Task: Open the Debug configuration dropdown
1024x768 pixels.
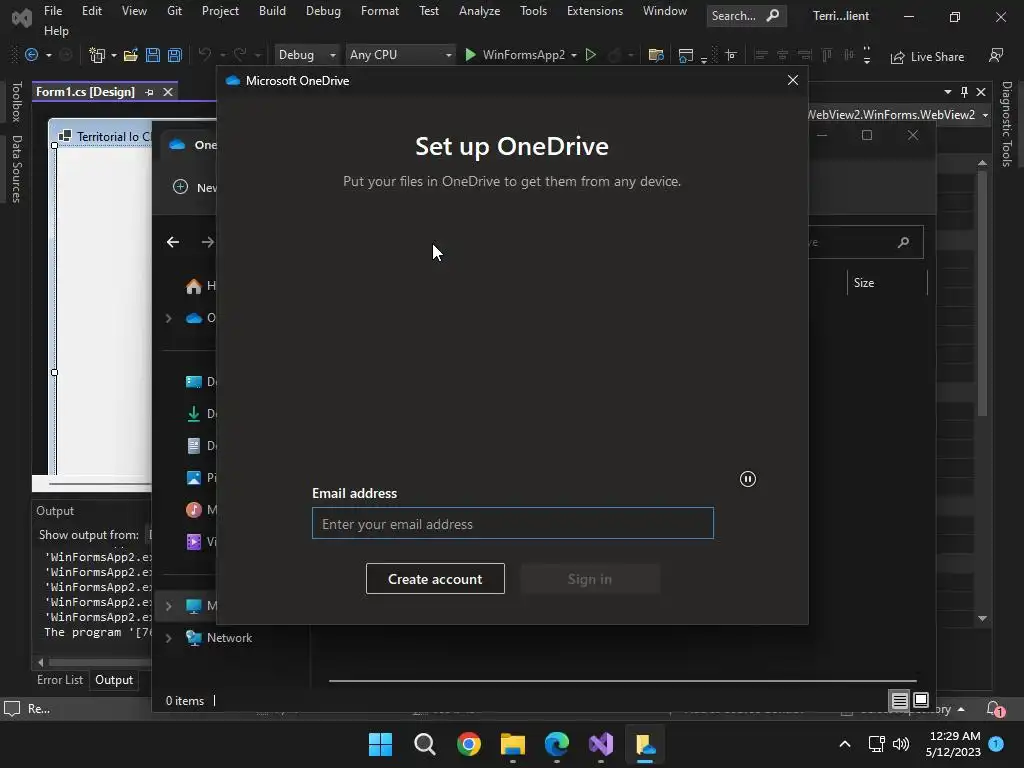Action: click(x=332, y=56)
